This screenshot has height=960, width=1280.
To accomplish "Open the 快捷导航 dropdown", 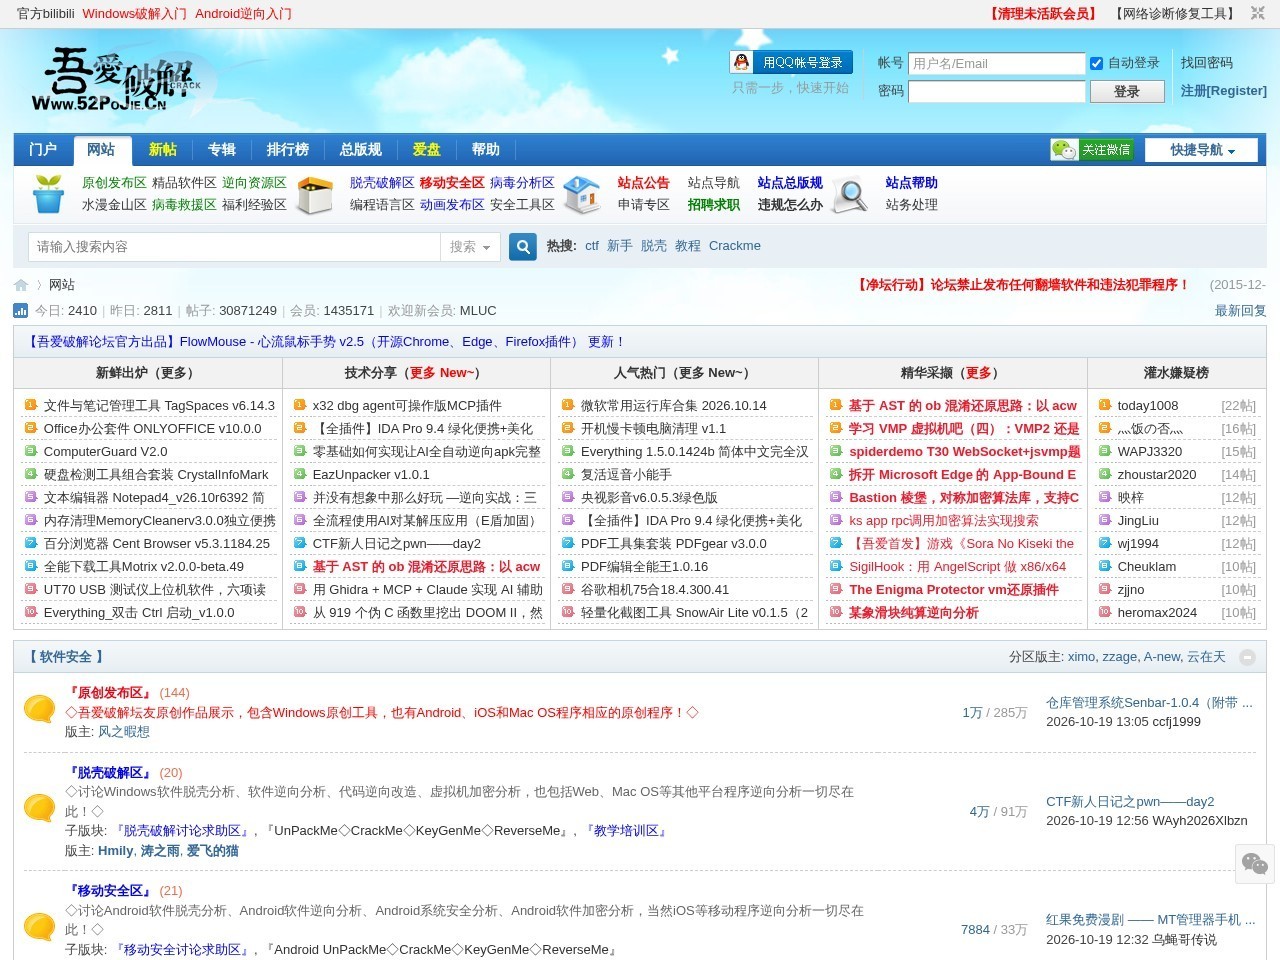I will pyautogui.click(x=1202, y=150).
